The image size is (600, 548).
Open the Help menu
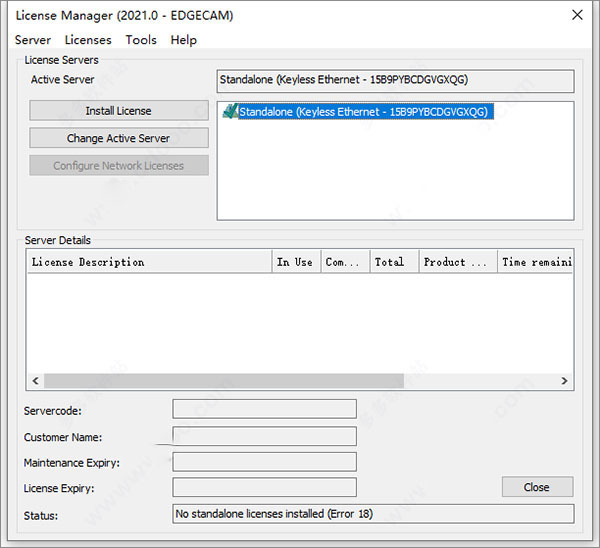point(183,40)
